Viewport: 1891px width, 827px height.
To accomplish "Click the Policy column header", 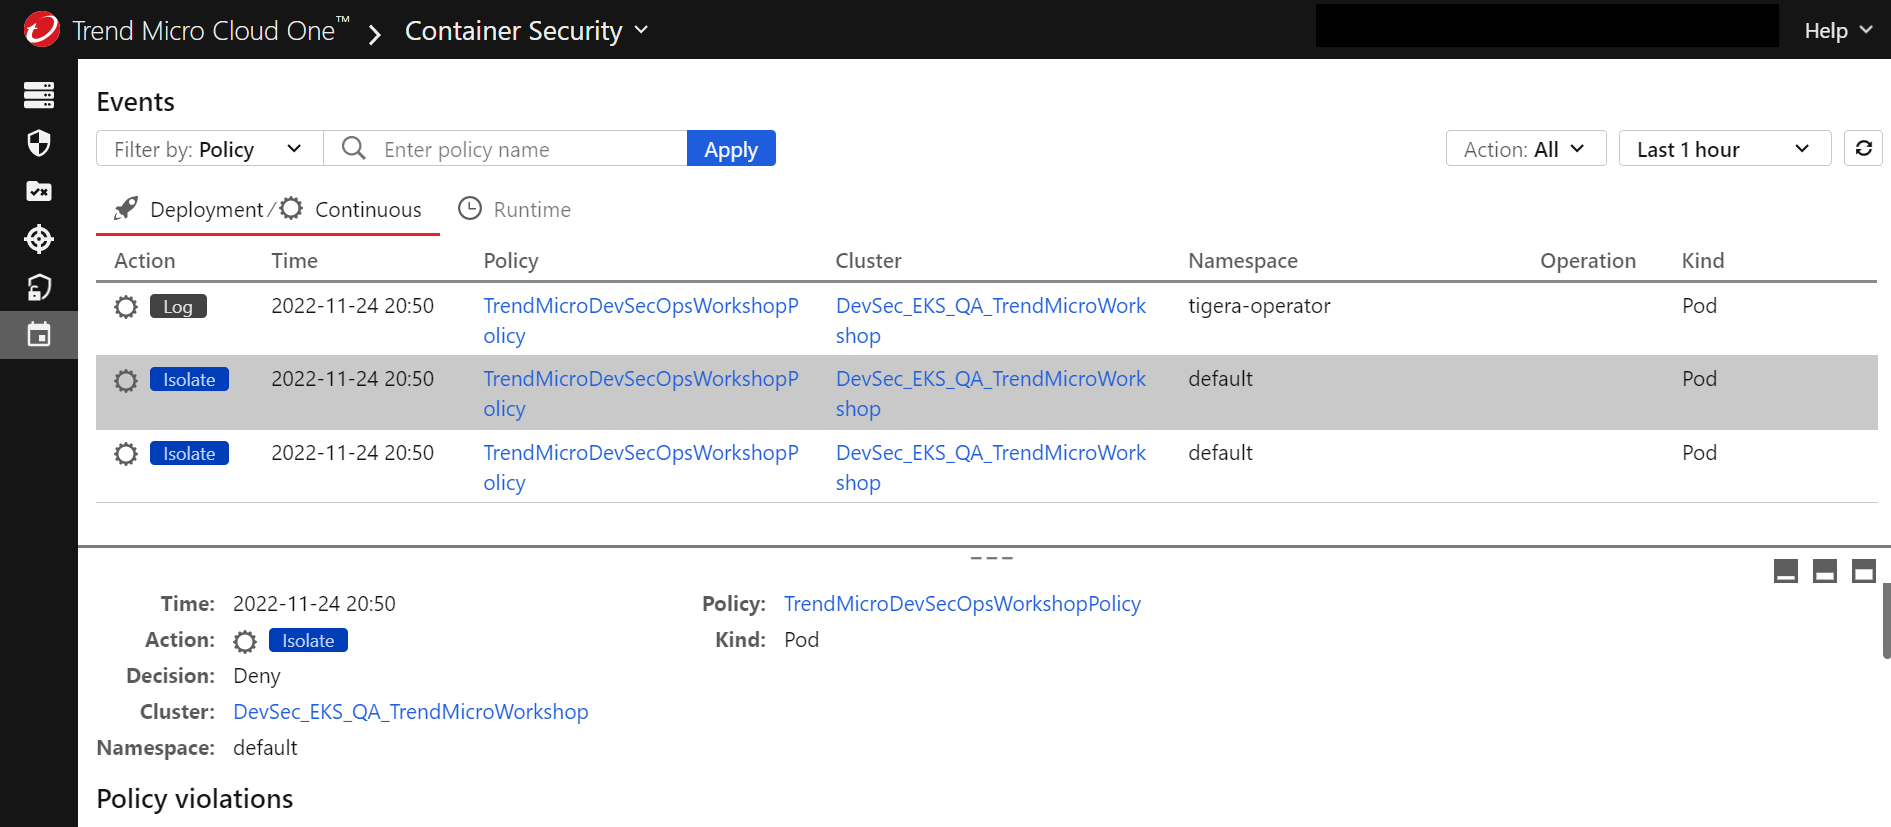I will (x=511, y=260).
